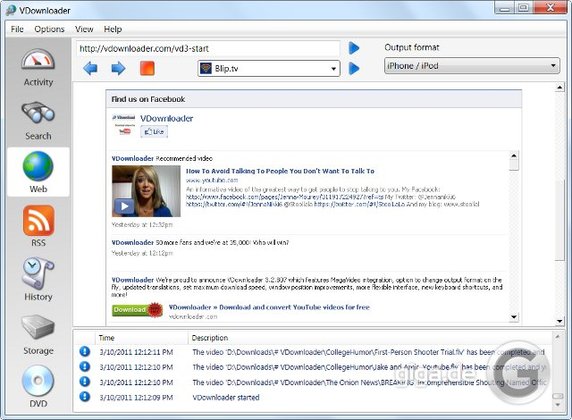The width and height of the screenshot is (572, 420).
Task: Open the Activity panel gauge icon
Action: 38,59
